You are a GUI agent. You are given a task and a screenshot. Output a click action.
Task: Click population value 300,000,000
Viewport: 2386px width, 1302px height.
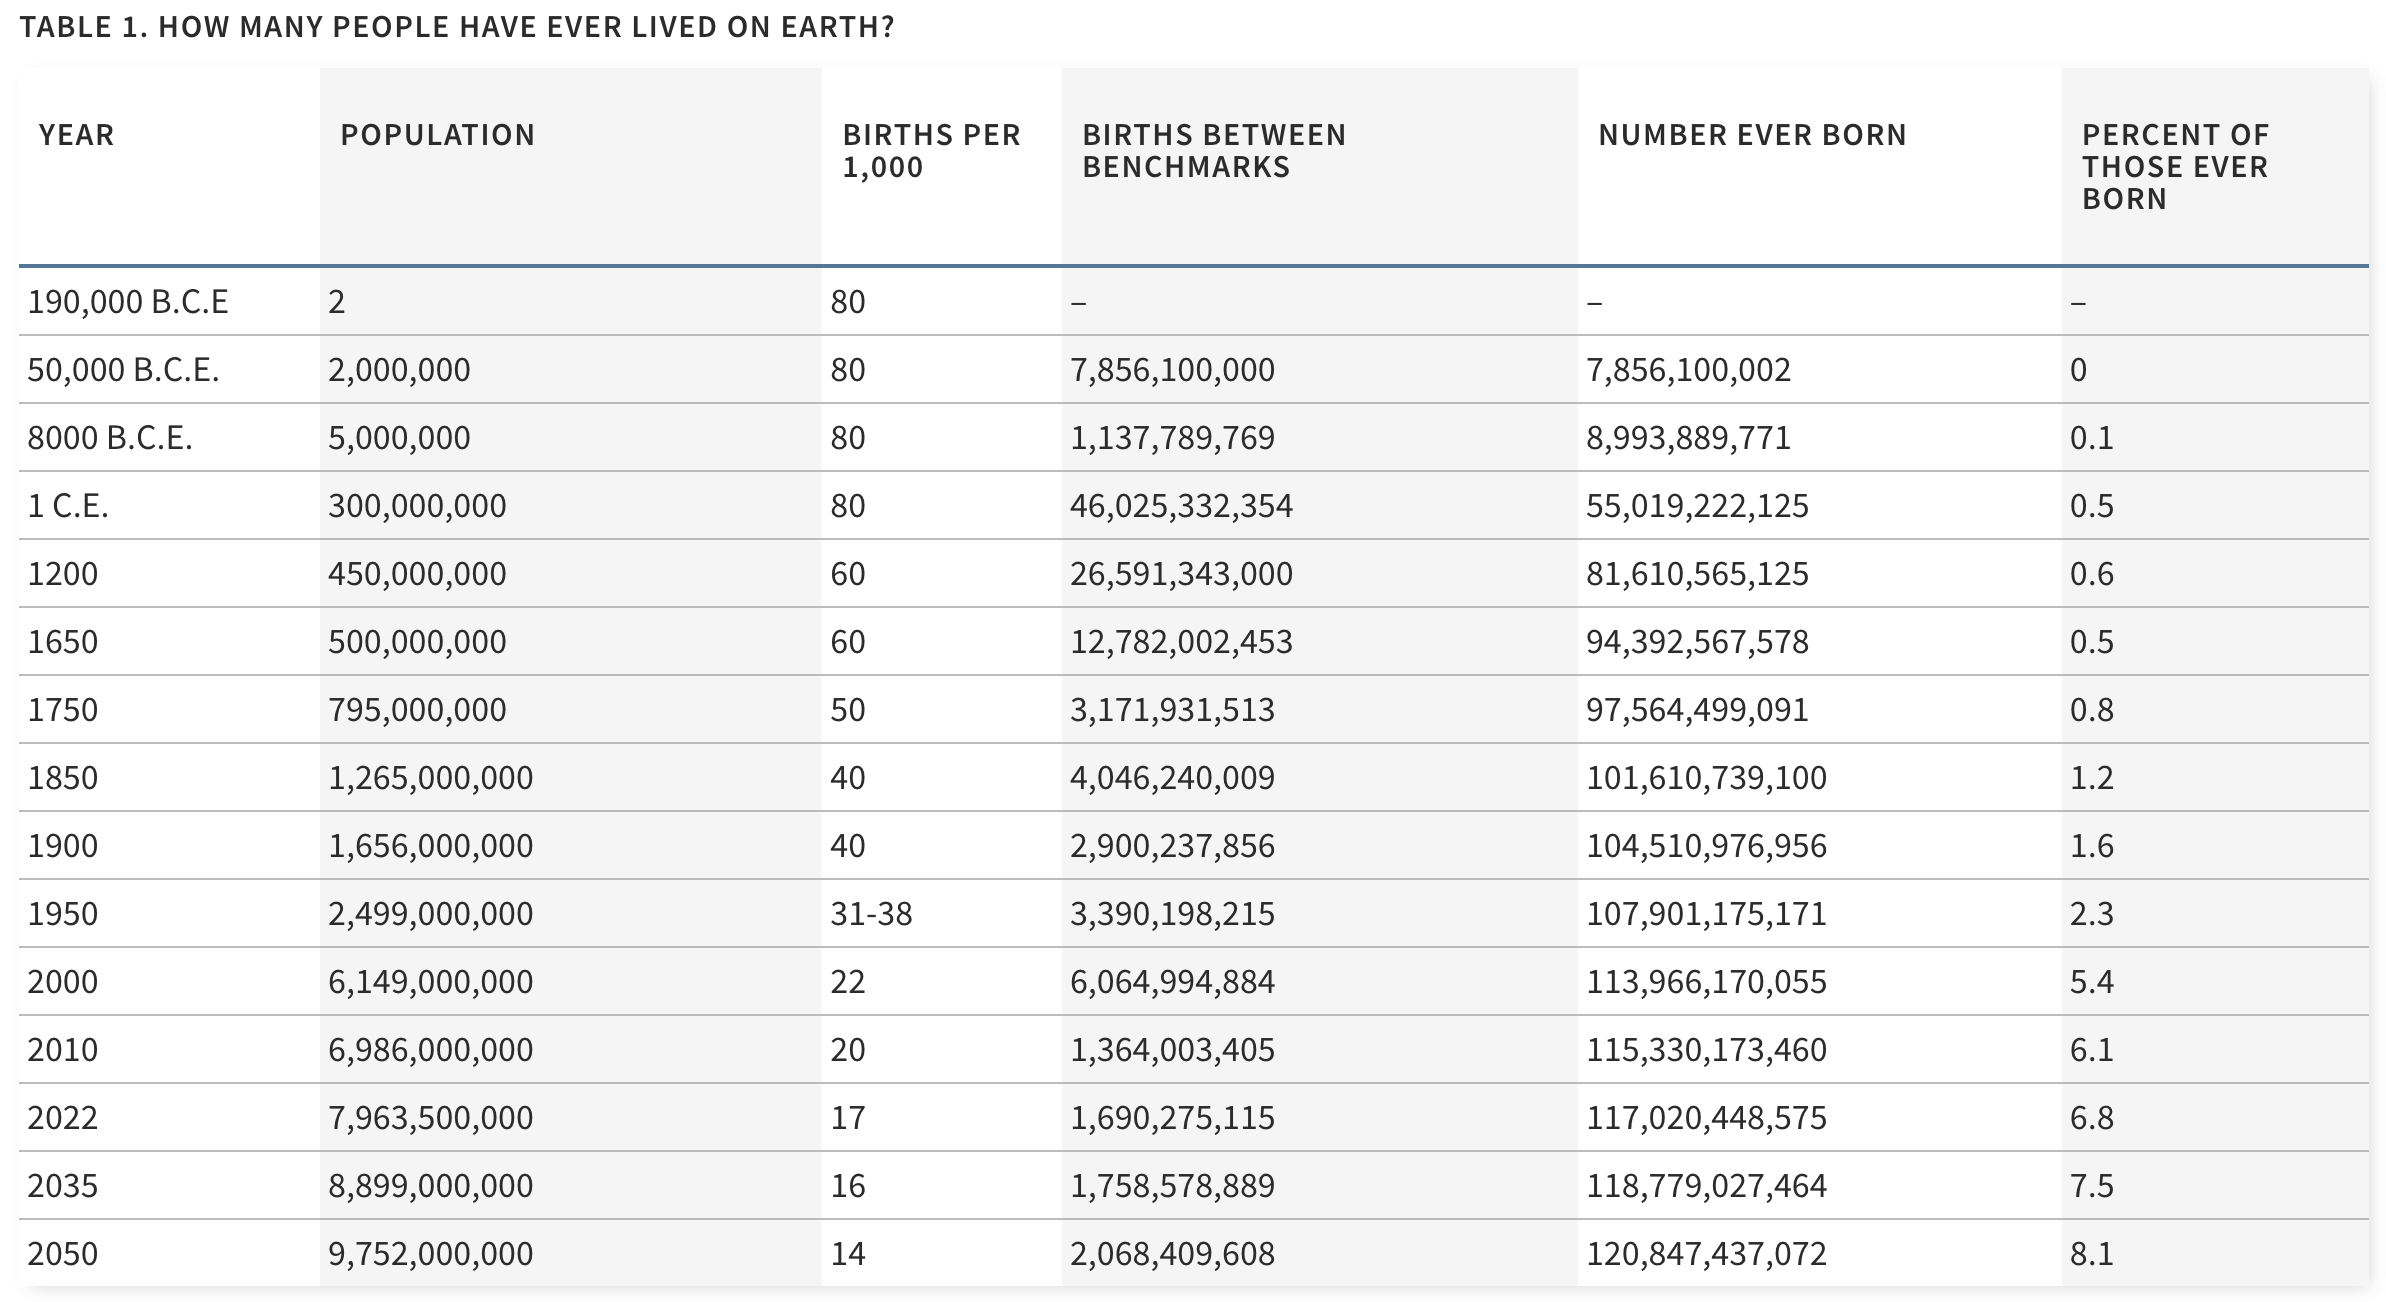click(417, 506)
